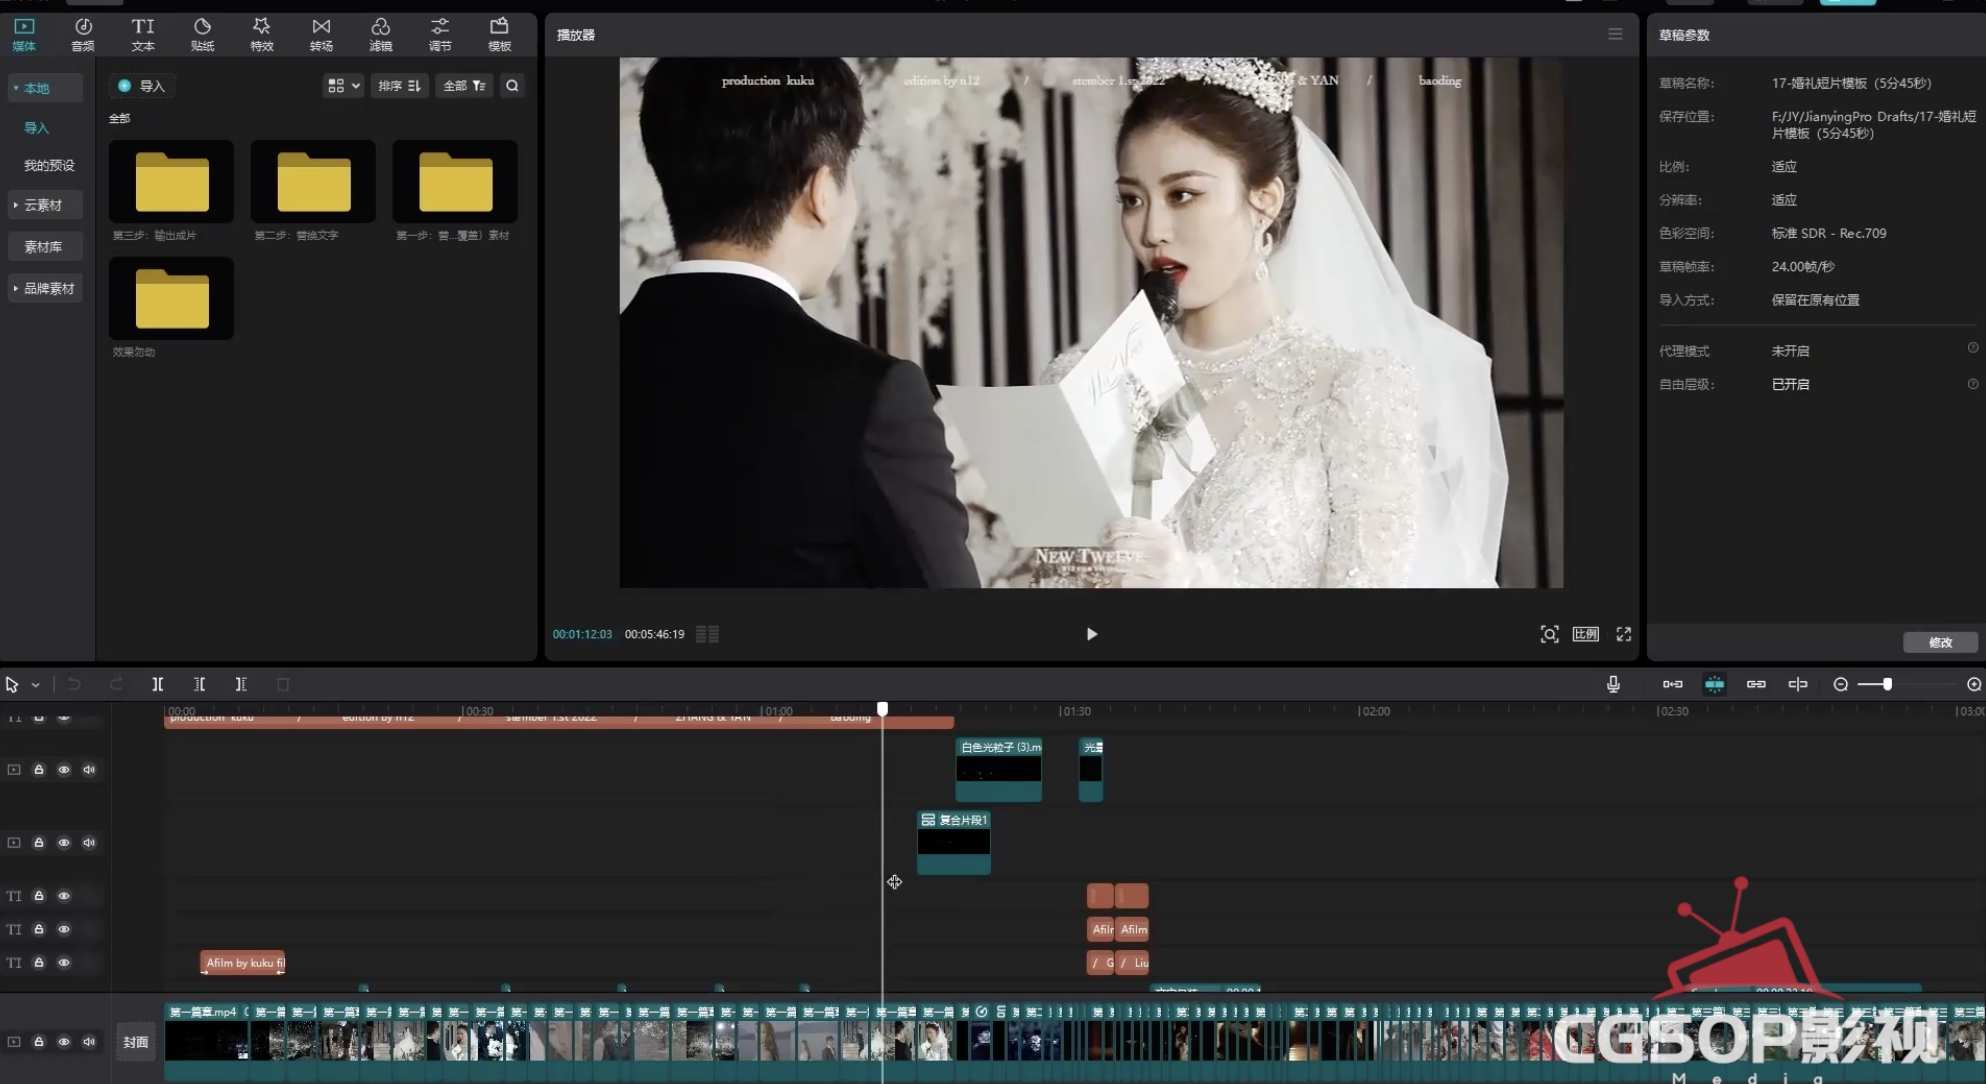Start voiceover with the microphone icon
Image resolution: width=1986 pixels, height=1084 pixels.
pos(1613,684)
